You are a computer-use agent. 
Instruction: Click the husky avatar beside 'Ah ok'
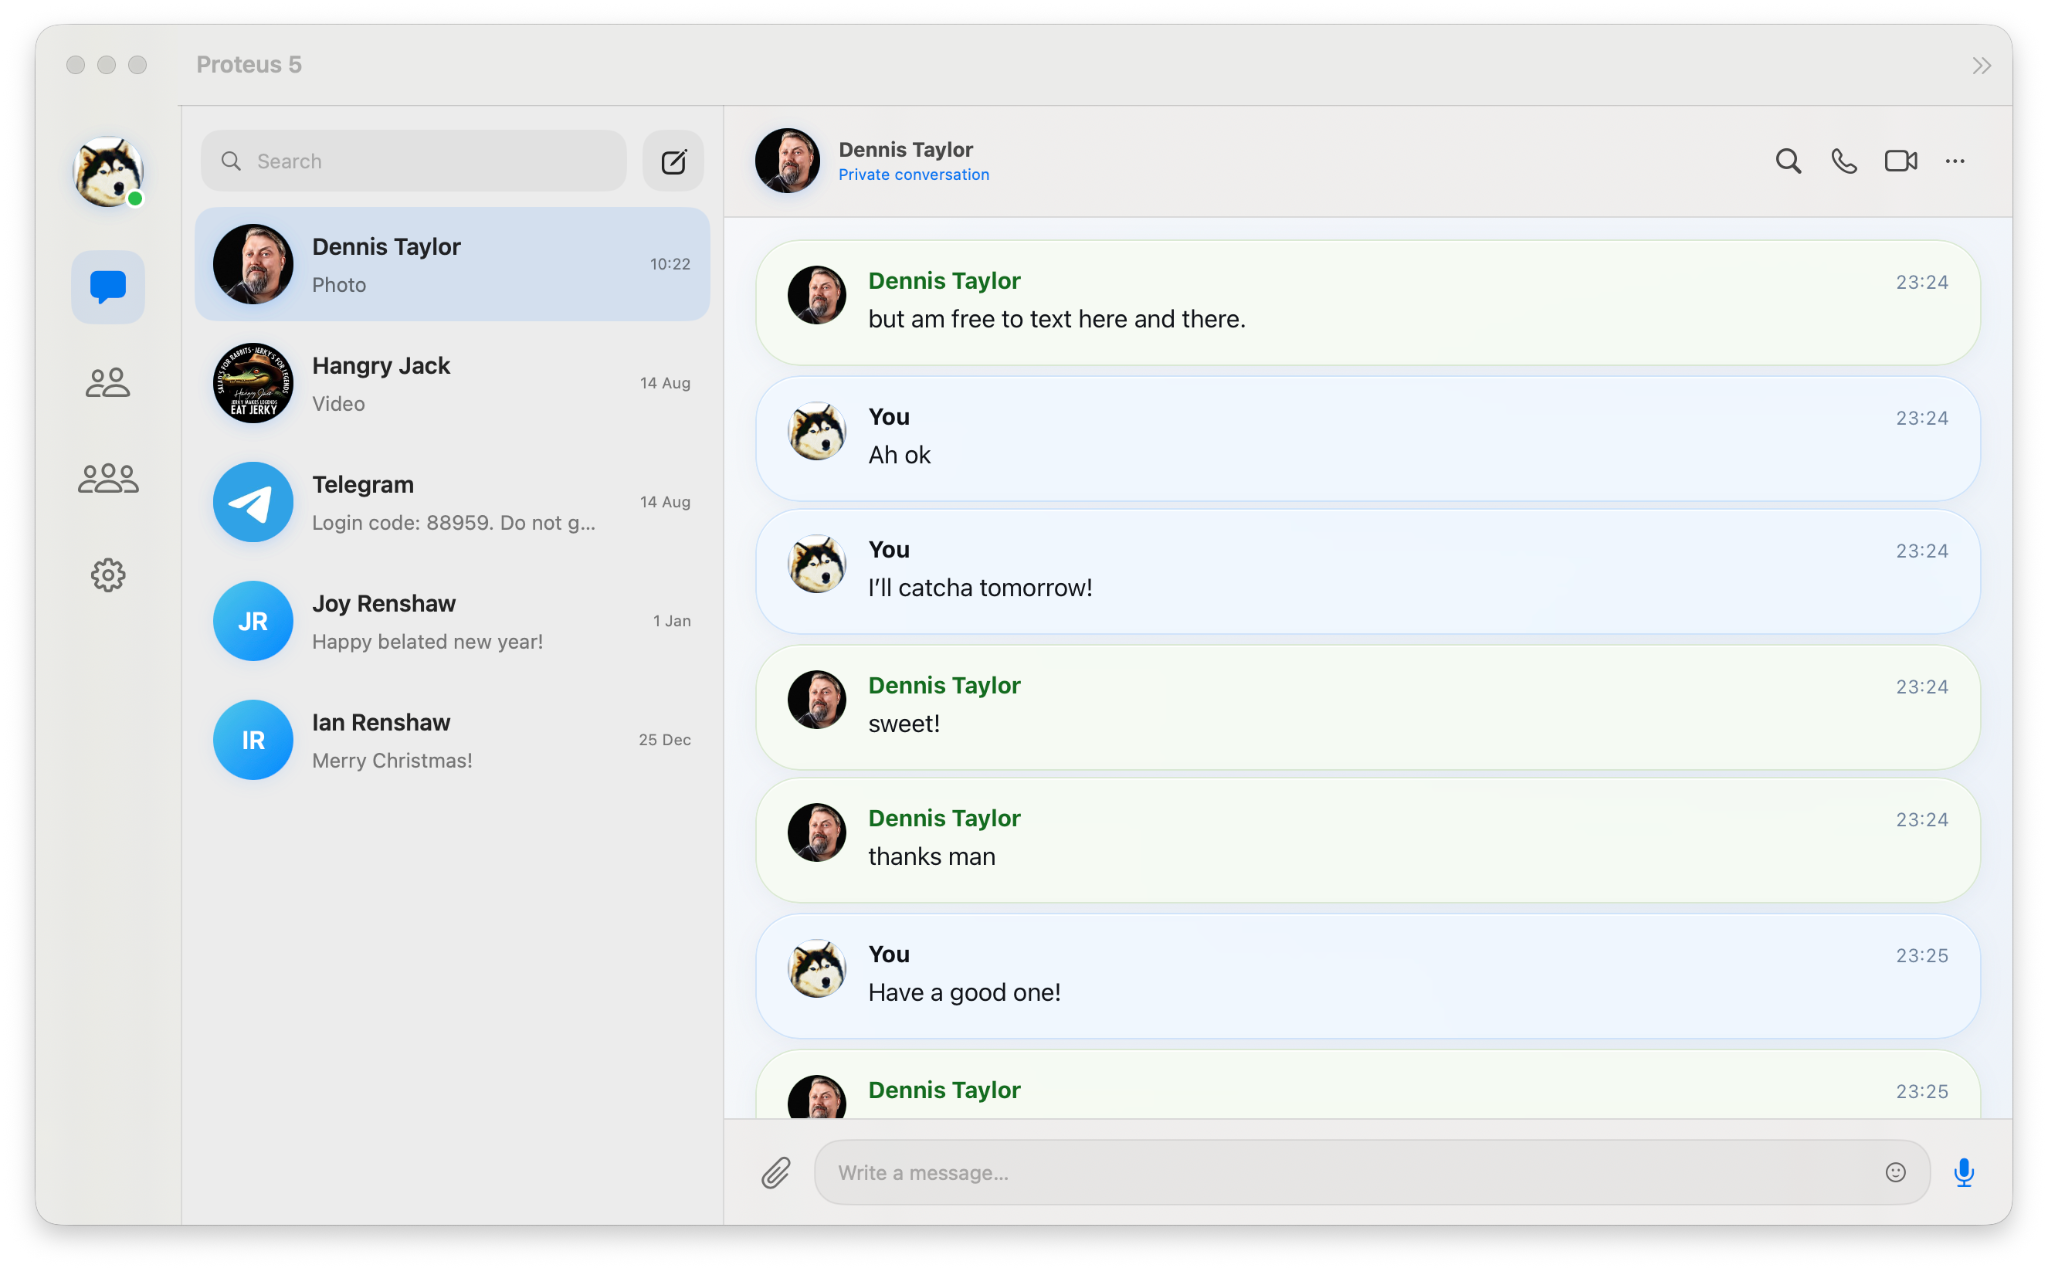[817, 431]
